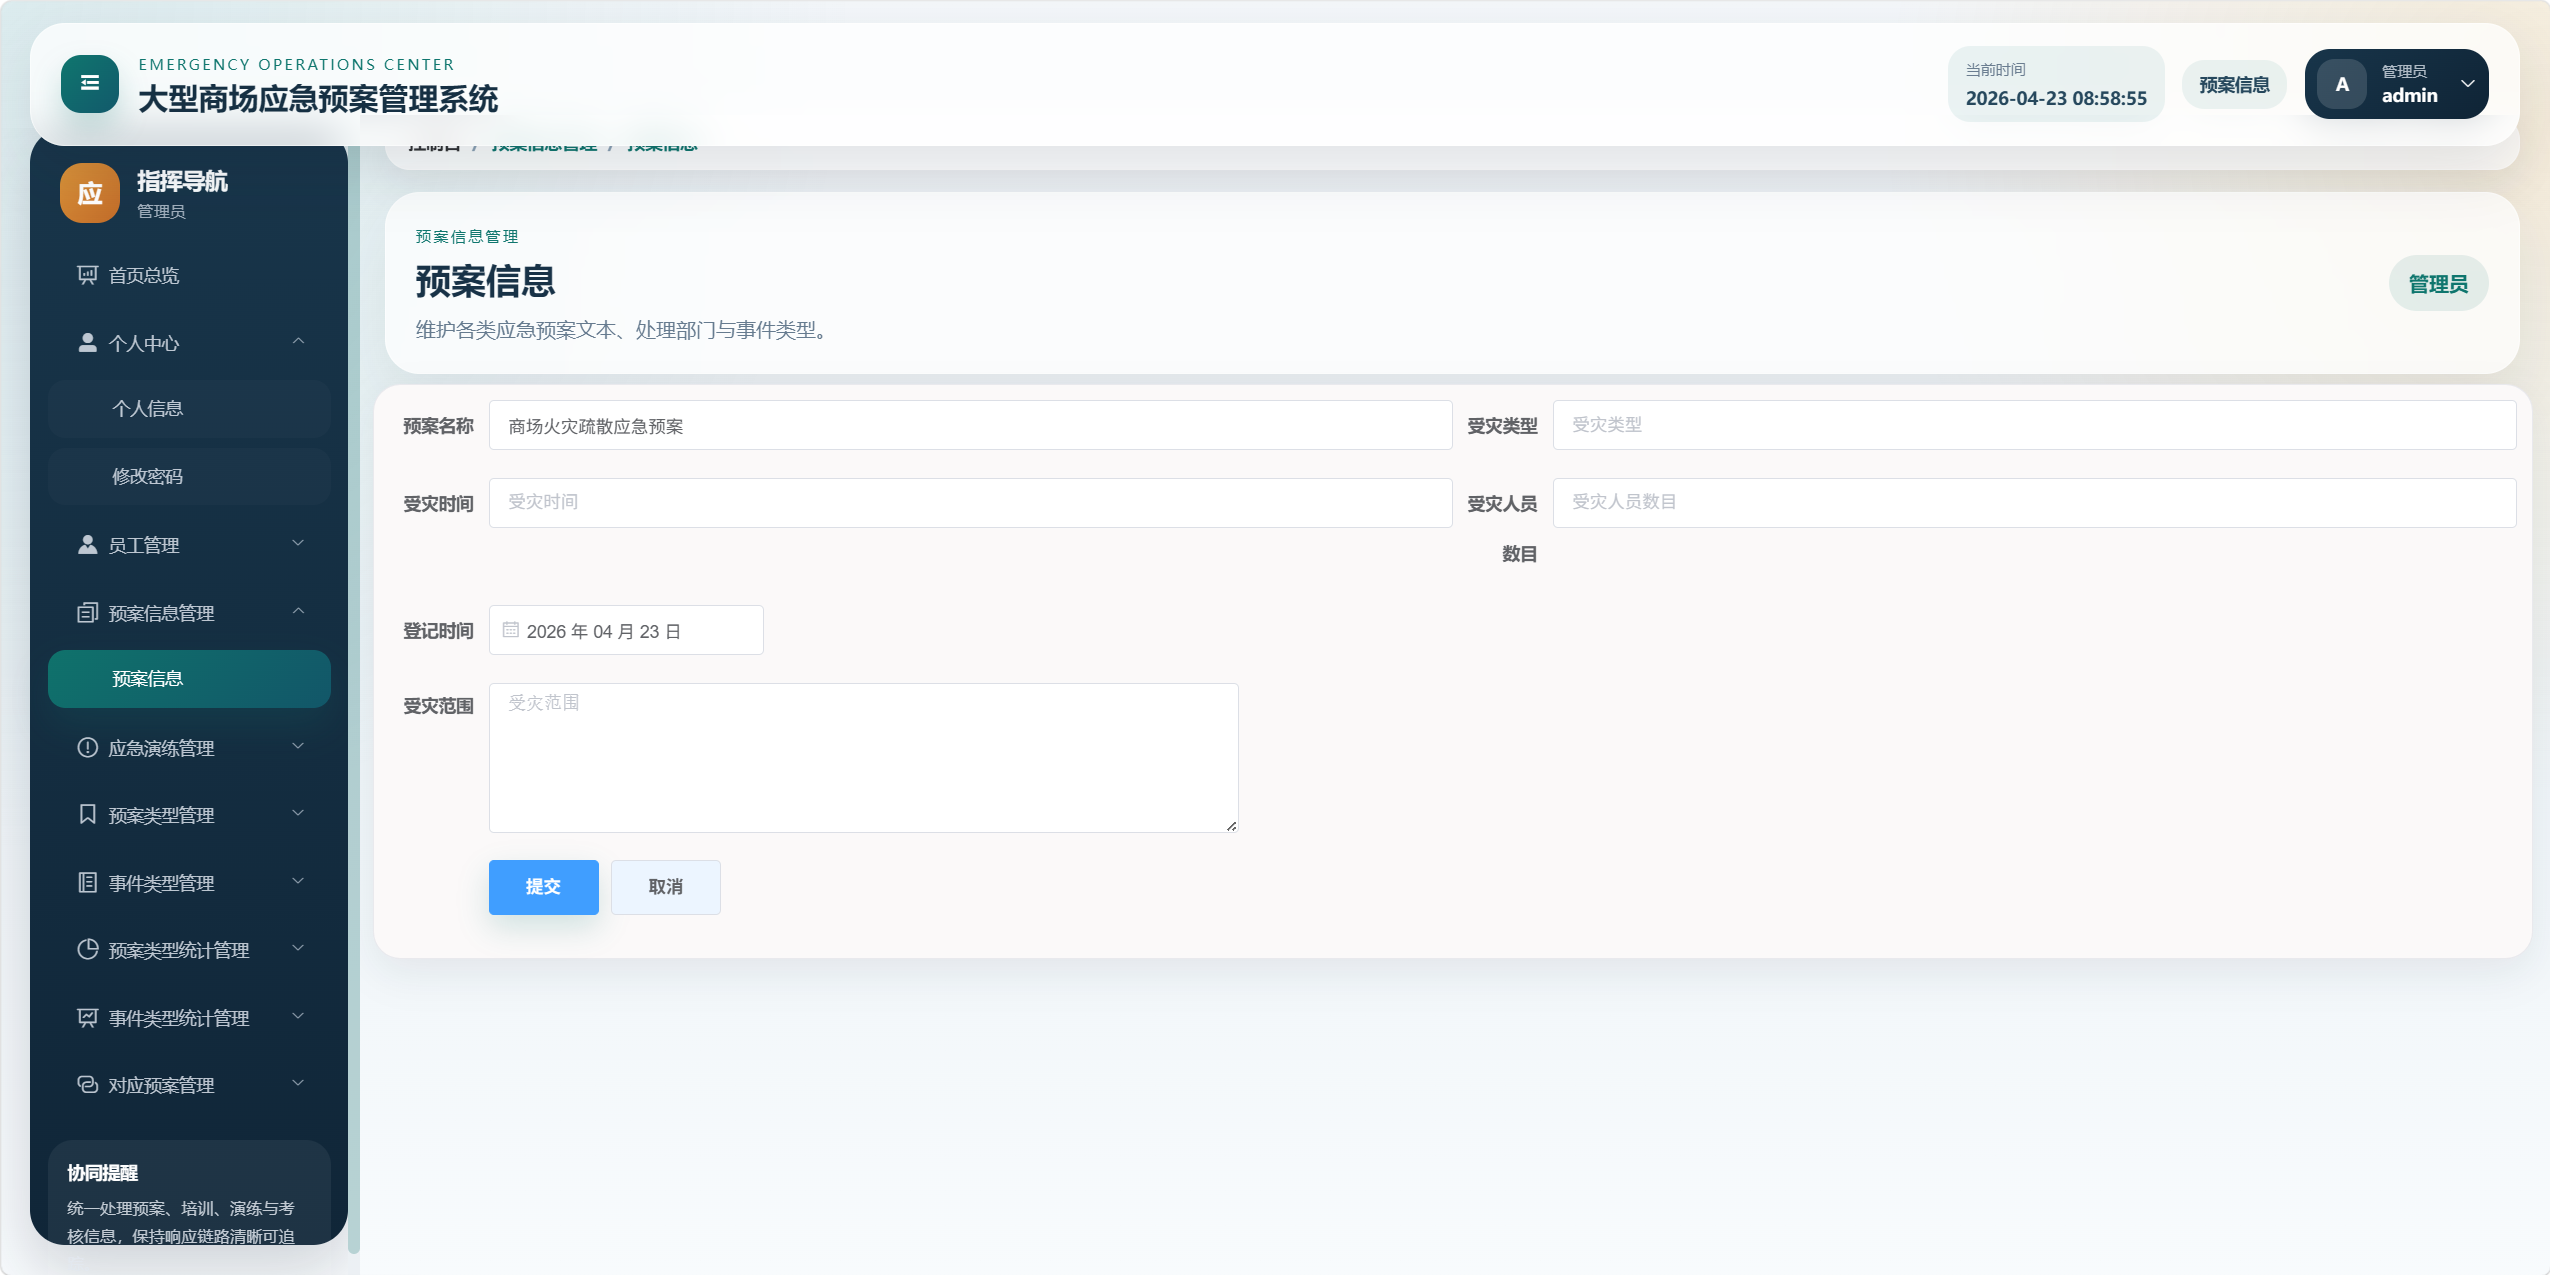Collapse the 个人中心 menu chevron
The width and height of the screenshot is (2550, 1275).
point(298,342)
